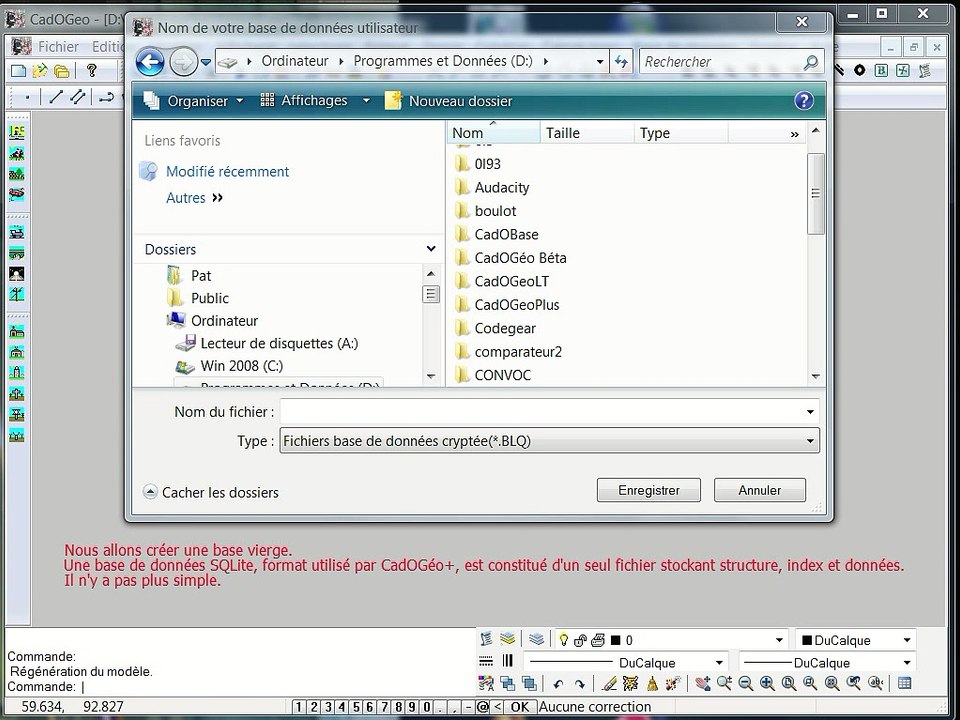Click Cacher les dossiers
The image size is (960, 720).
pos(211,492)
